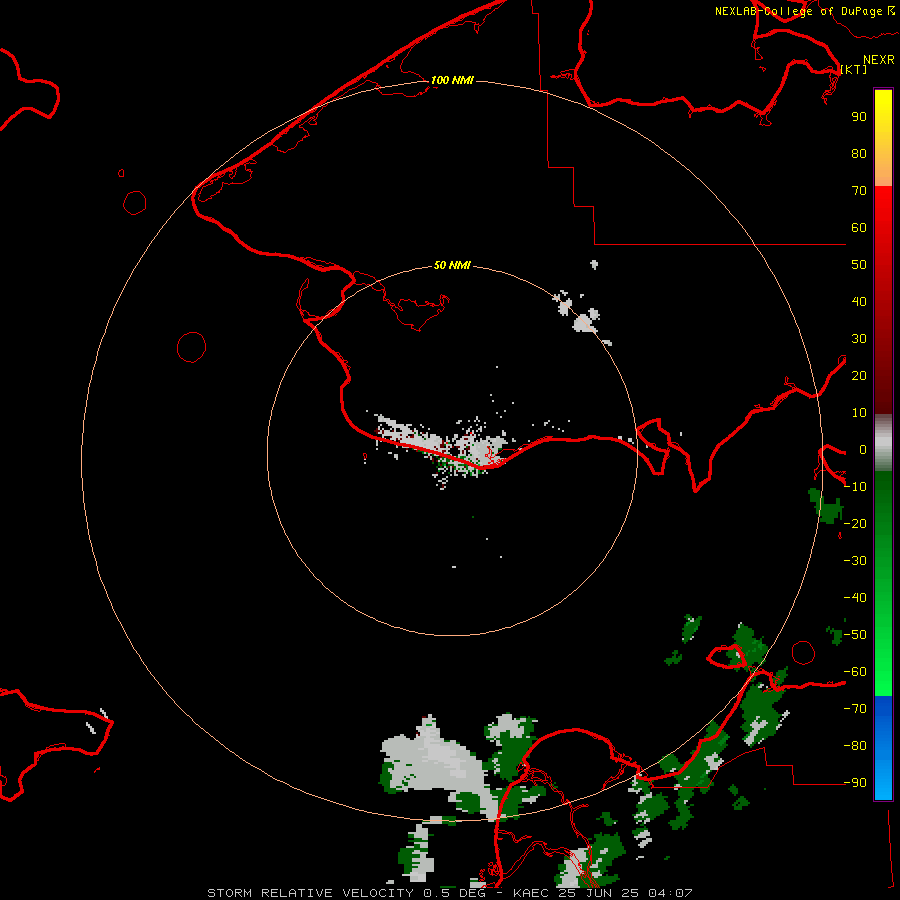Viewport: 900px width, 900px height.
Task: Click the 90 value on the velocity scale
Action: [859, 117]
